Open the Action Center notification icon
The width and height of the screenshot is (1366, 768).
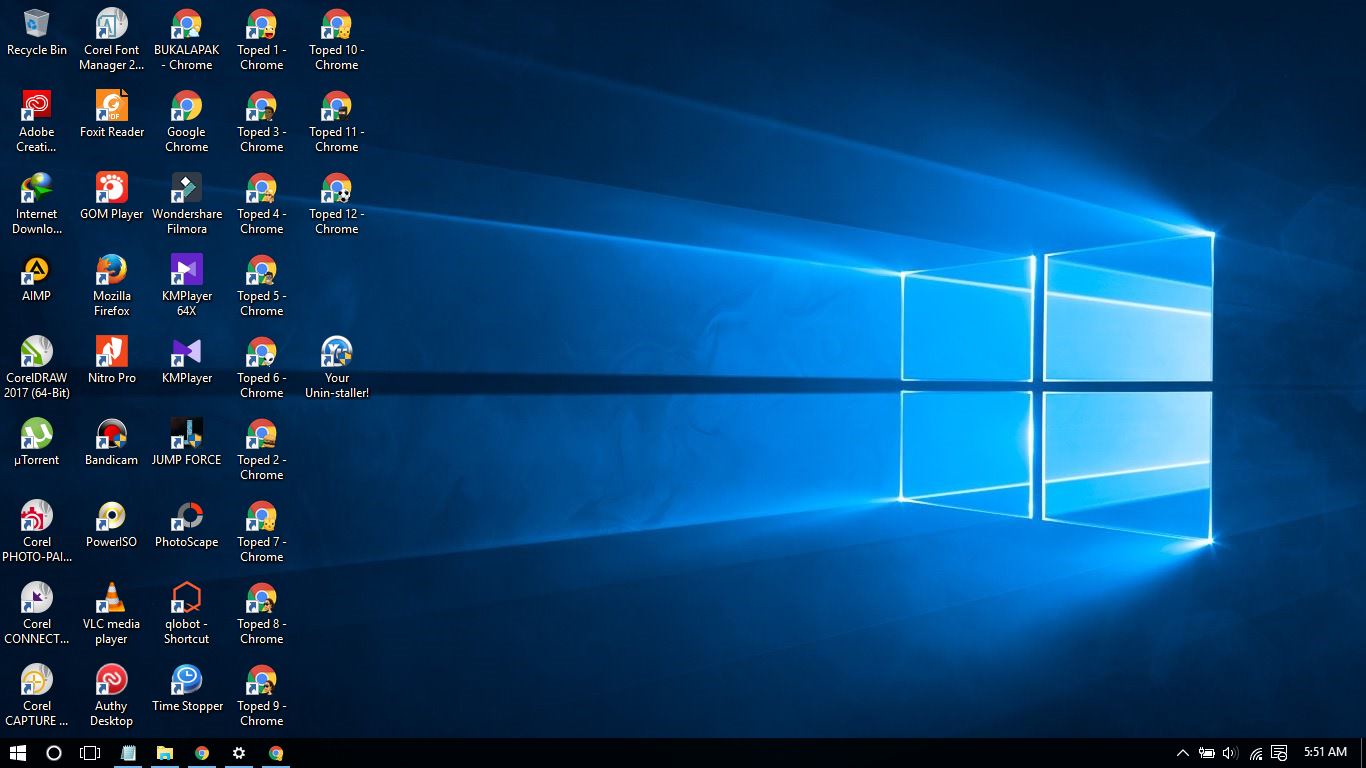[1279, 753]
